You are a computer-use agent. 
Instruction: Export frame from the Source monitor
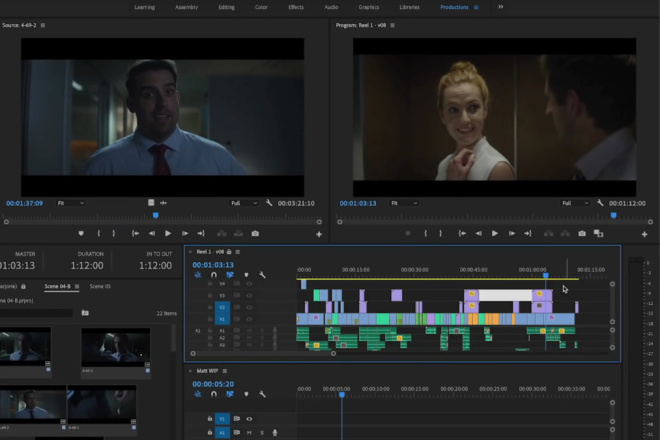255,234
